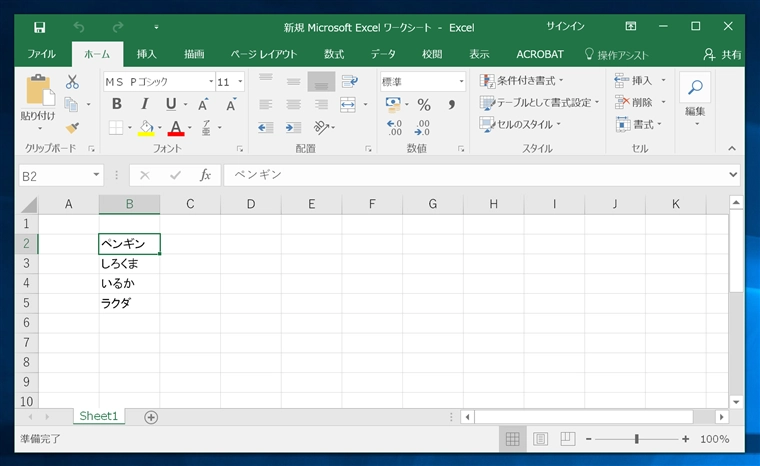Switch to ページ レイアウト tab
This screenshot has height=466, width=760.
click(x=263, y=54)
